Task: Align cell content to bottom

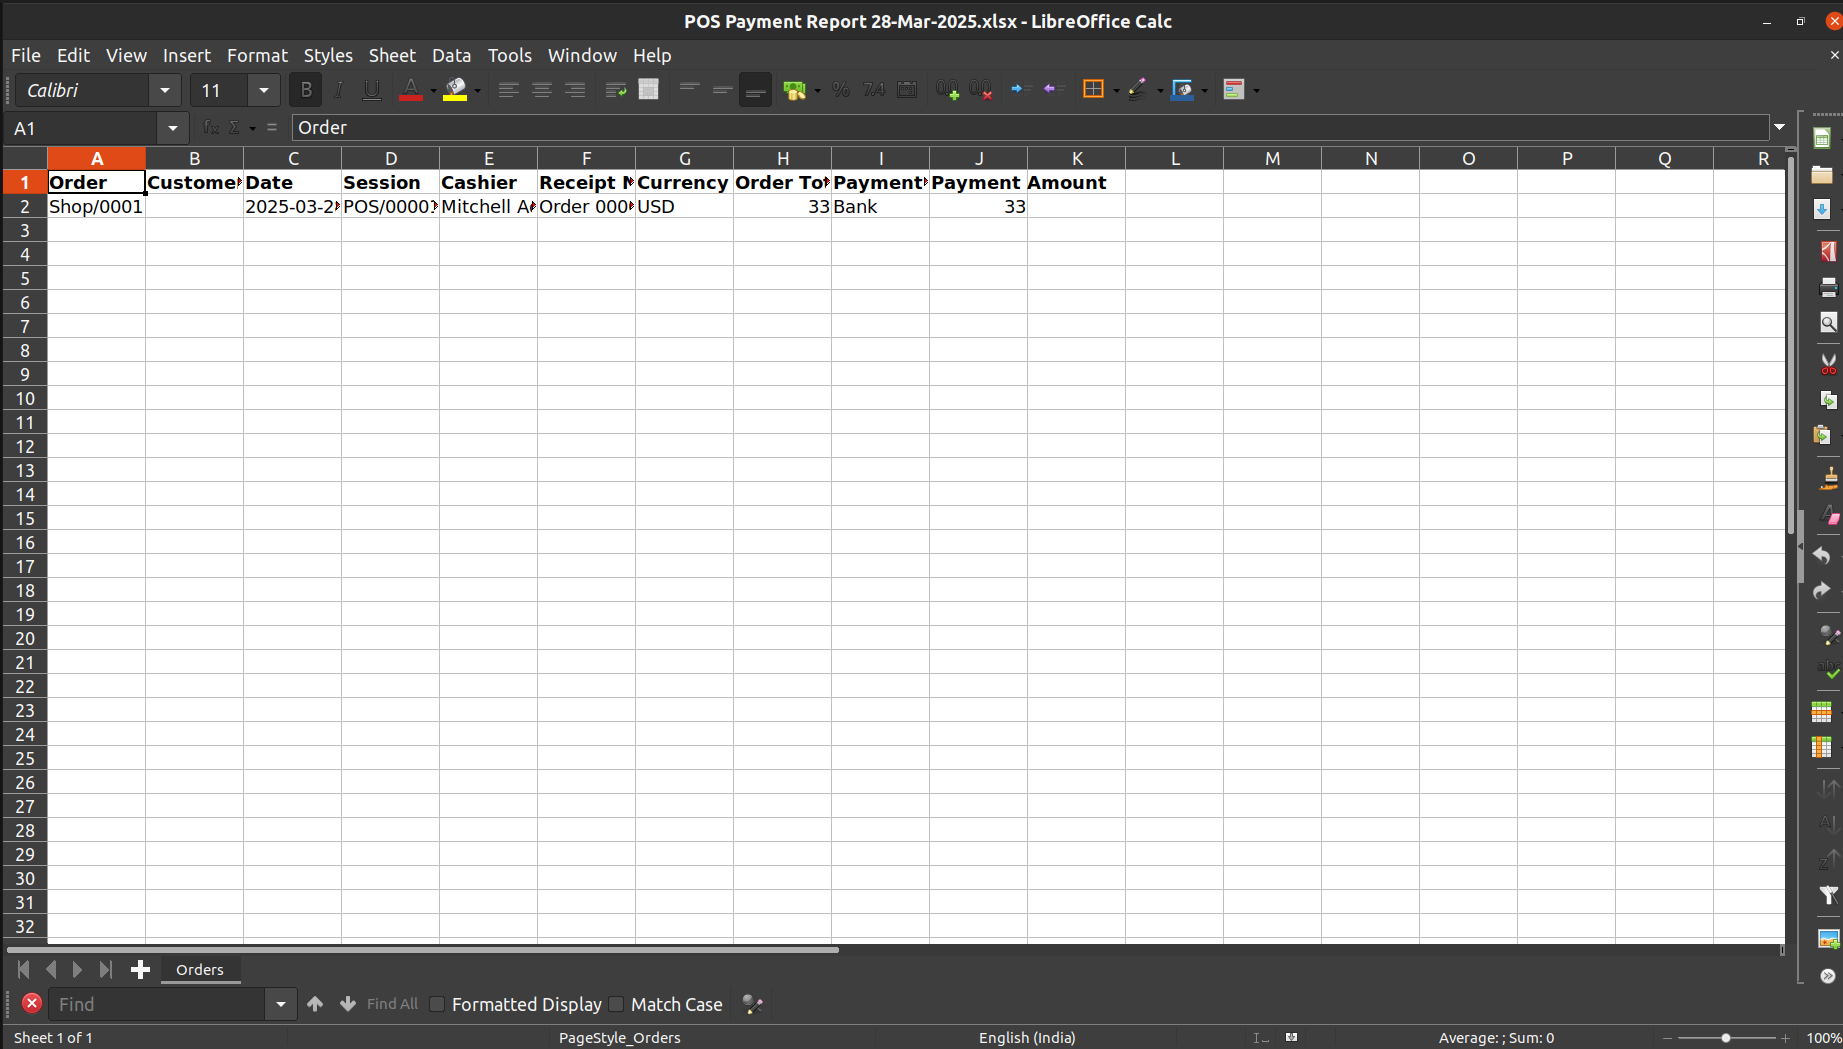Action: [755, 90]
